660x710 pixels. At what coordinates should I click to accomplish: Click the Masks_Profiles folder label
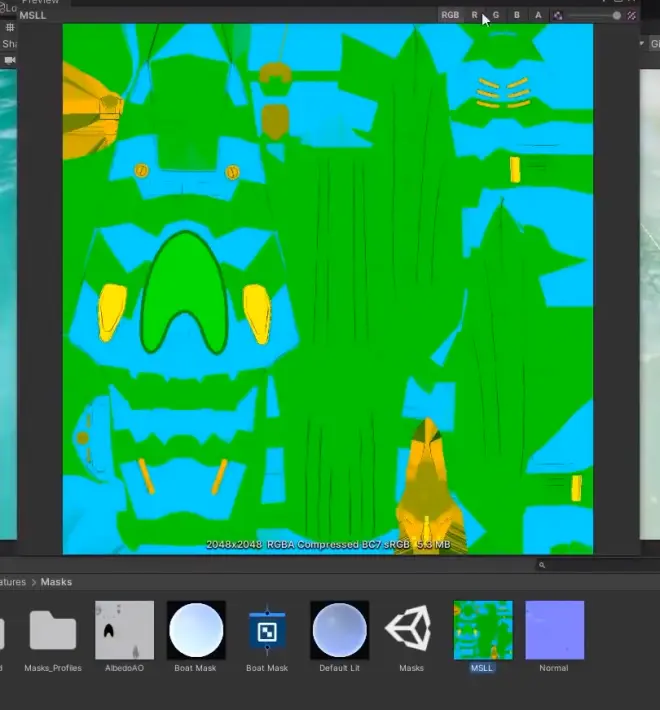[x=53, y=668]
